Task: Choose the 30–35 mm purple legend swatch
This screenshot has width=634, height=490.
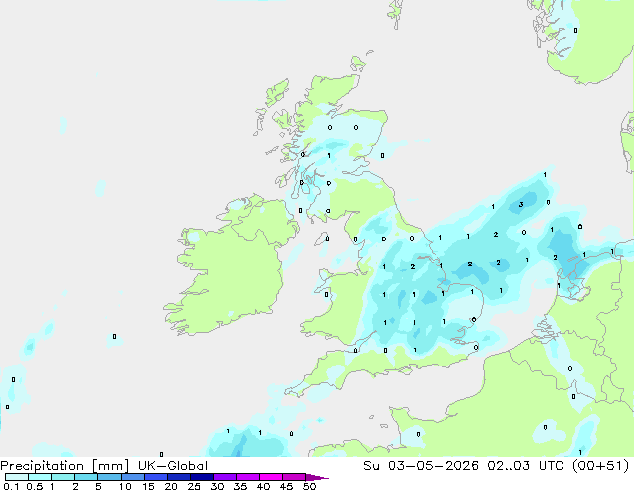Action: pyautogui.click(x=225, y=477)
